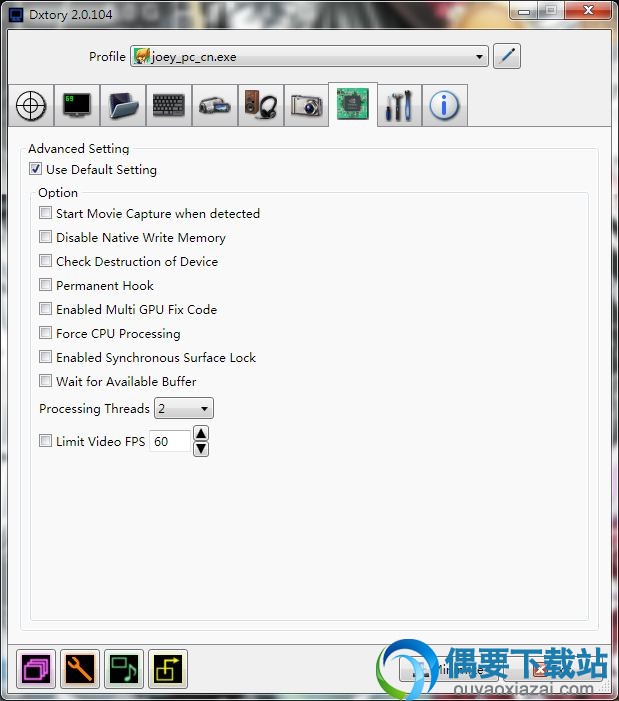Toggle Disable Native Write Memory checkbox
The image size is (619, 701).
click(45, 236)
